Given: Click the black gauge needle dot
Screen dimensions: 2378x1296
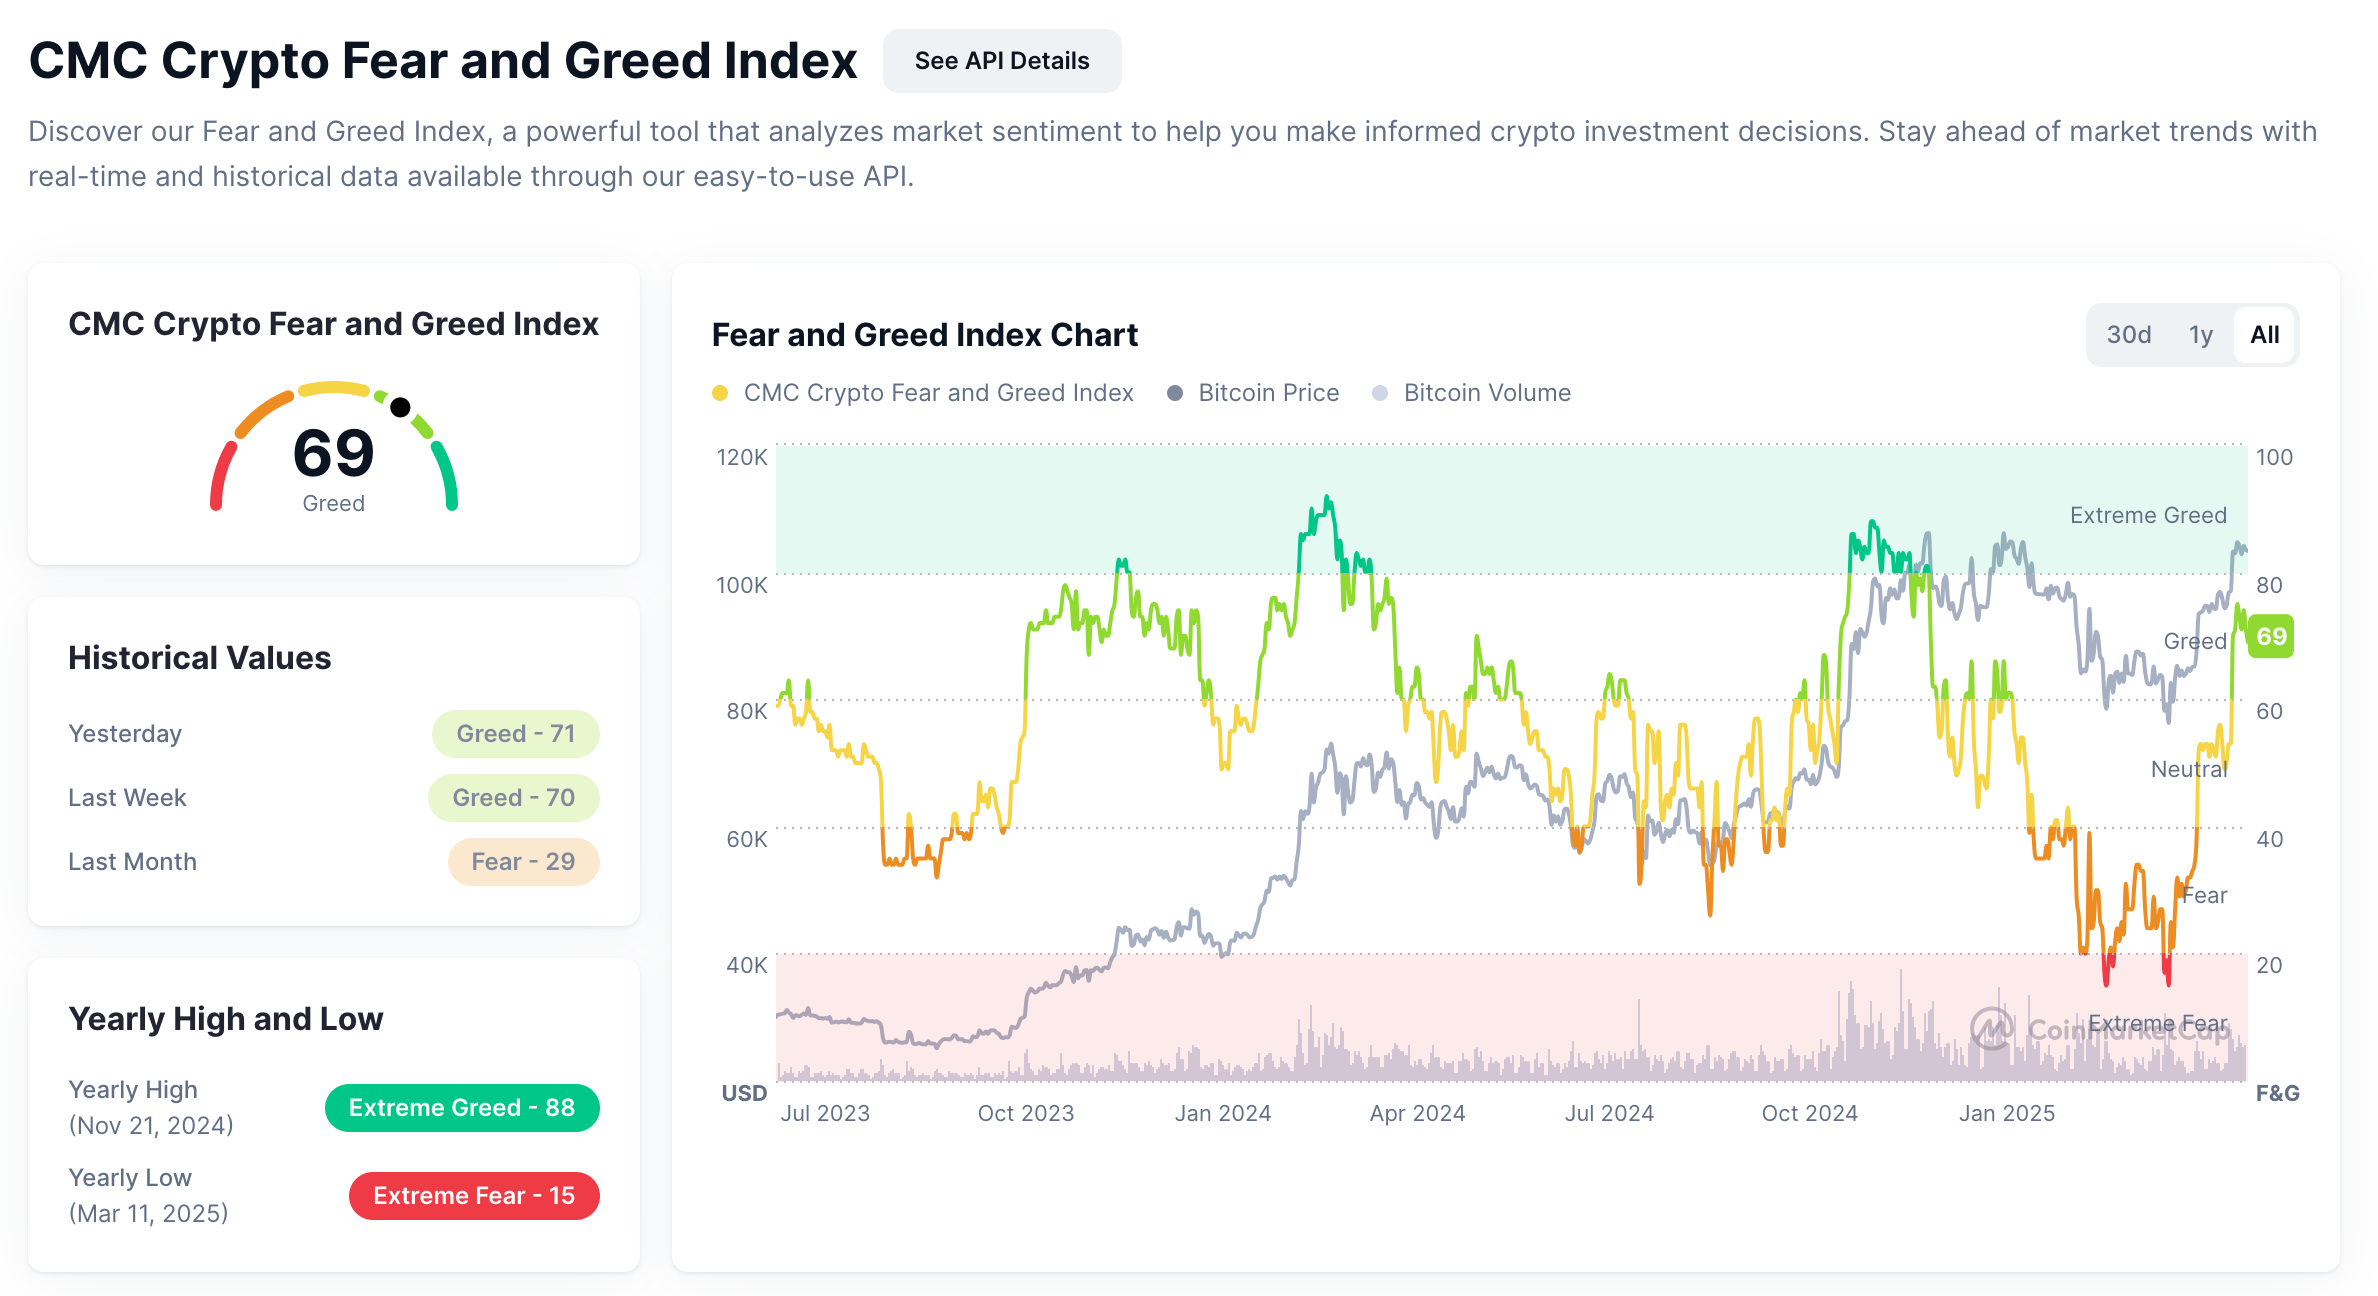Looking at the screenshot, I should (x=400, y=407).
